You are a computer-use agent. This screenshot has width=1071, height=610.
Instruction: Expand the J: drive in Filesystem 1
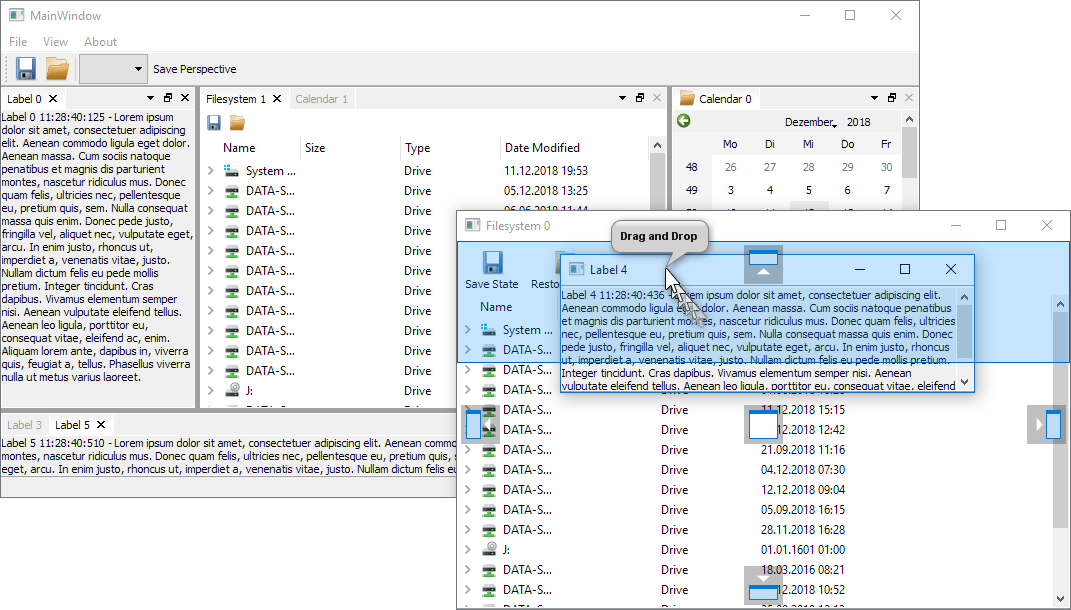pyautogui.click(x=211, y=391)
